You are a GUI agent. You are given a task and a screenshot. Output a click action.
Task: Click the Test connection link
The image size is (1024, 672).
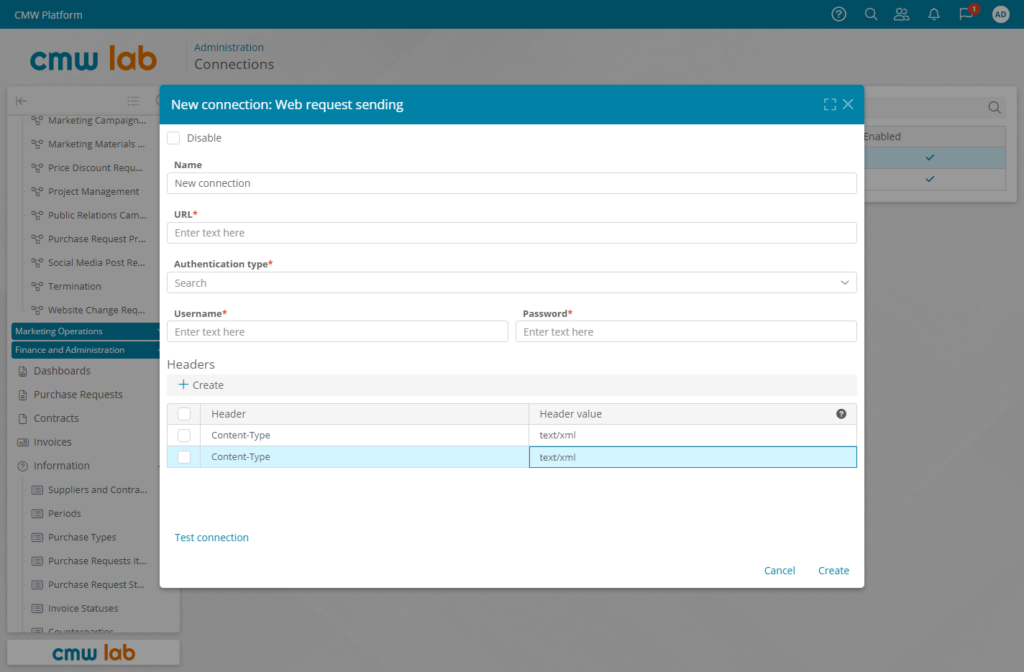point(212,537)
